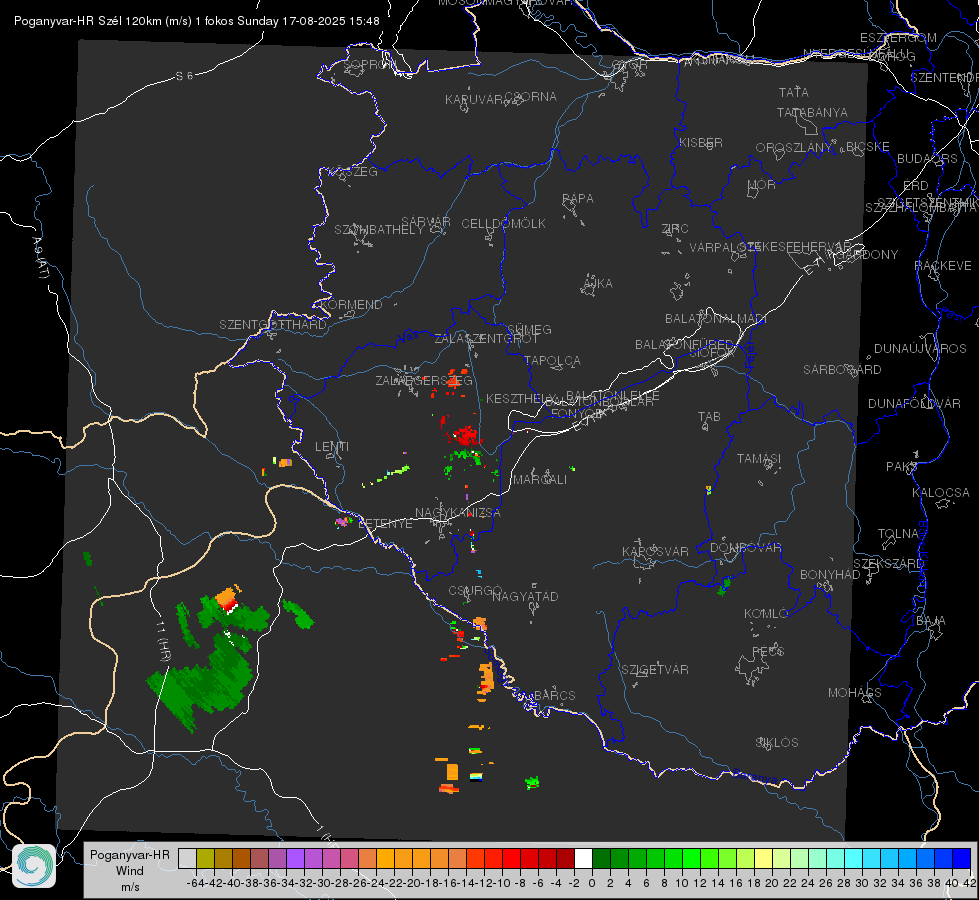Click the MOHÁCS city label
Image resolution: width=979 pixels, height=900 pixels.
[855, 693]
